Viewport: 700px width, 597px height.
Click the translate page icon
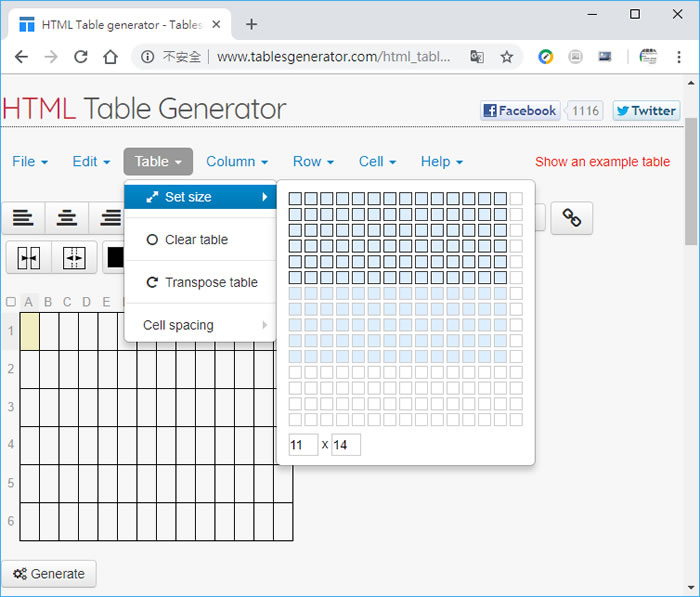tap(478, 57)
